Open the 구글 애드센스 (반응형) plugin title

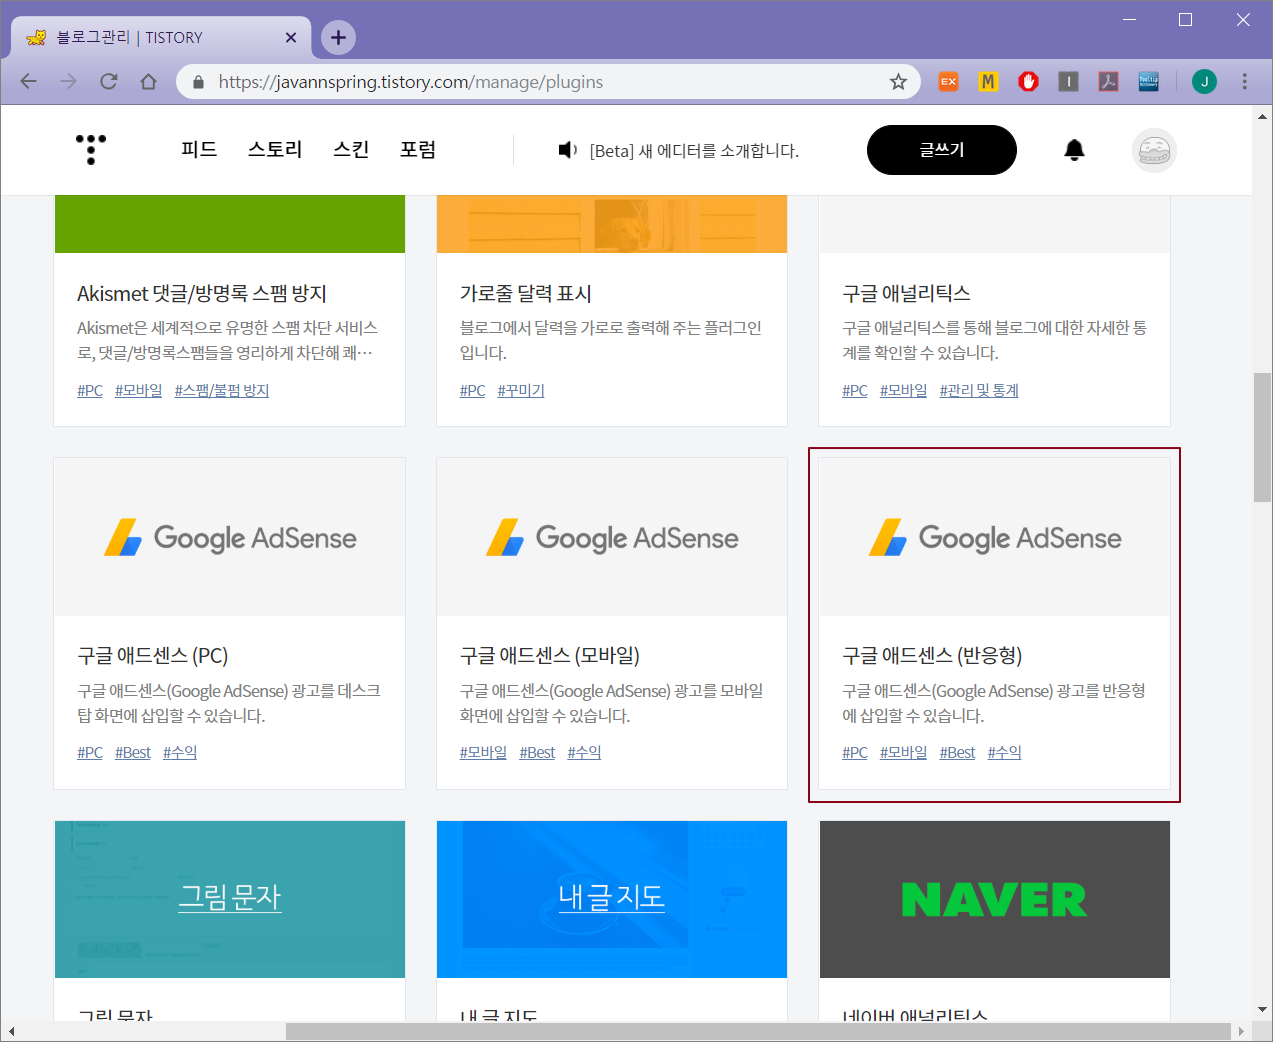932,656
